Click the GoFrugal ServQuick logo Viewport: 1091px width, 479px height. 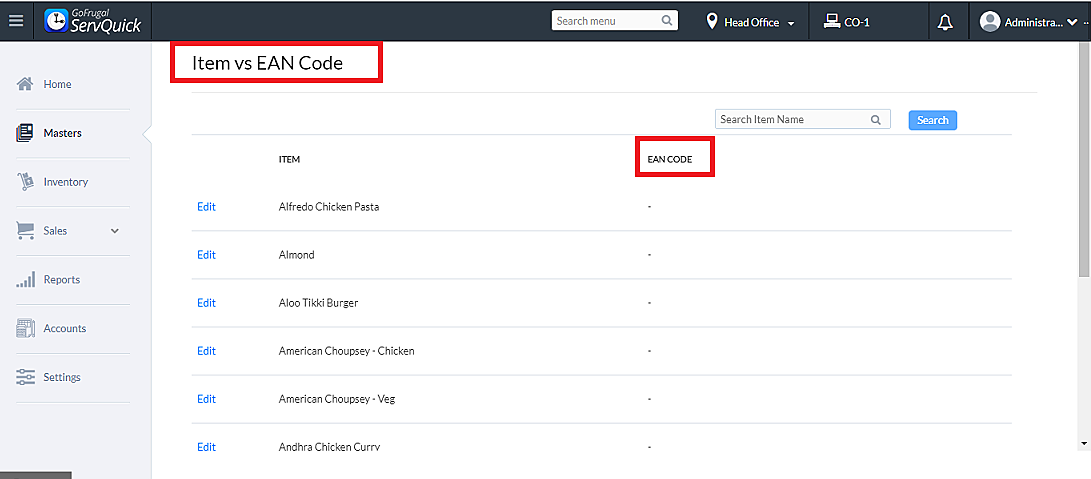(93, 21)
